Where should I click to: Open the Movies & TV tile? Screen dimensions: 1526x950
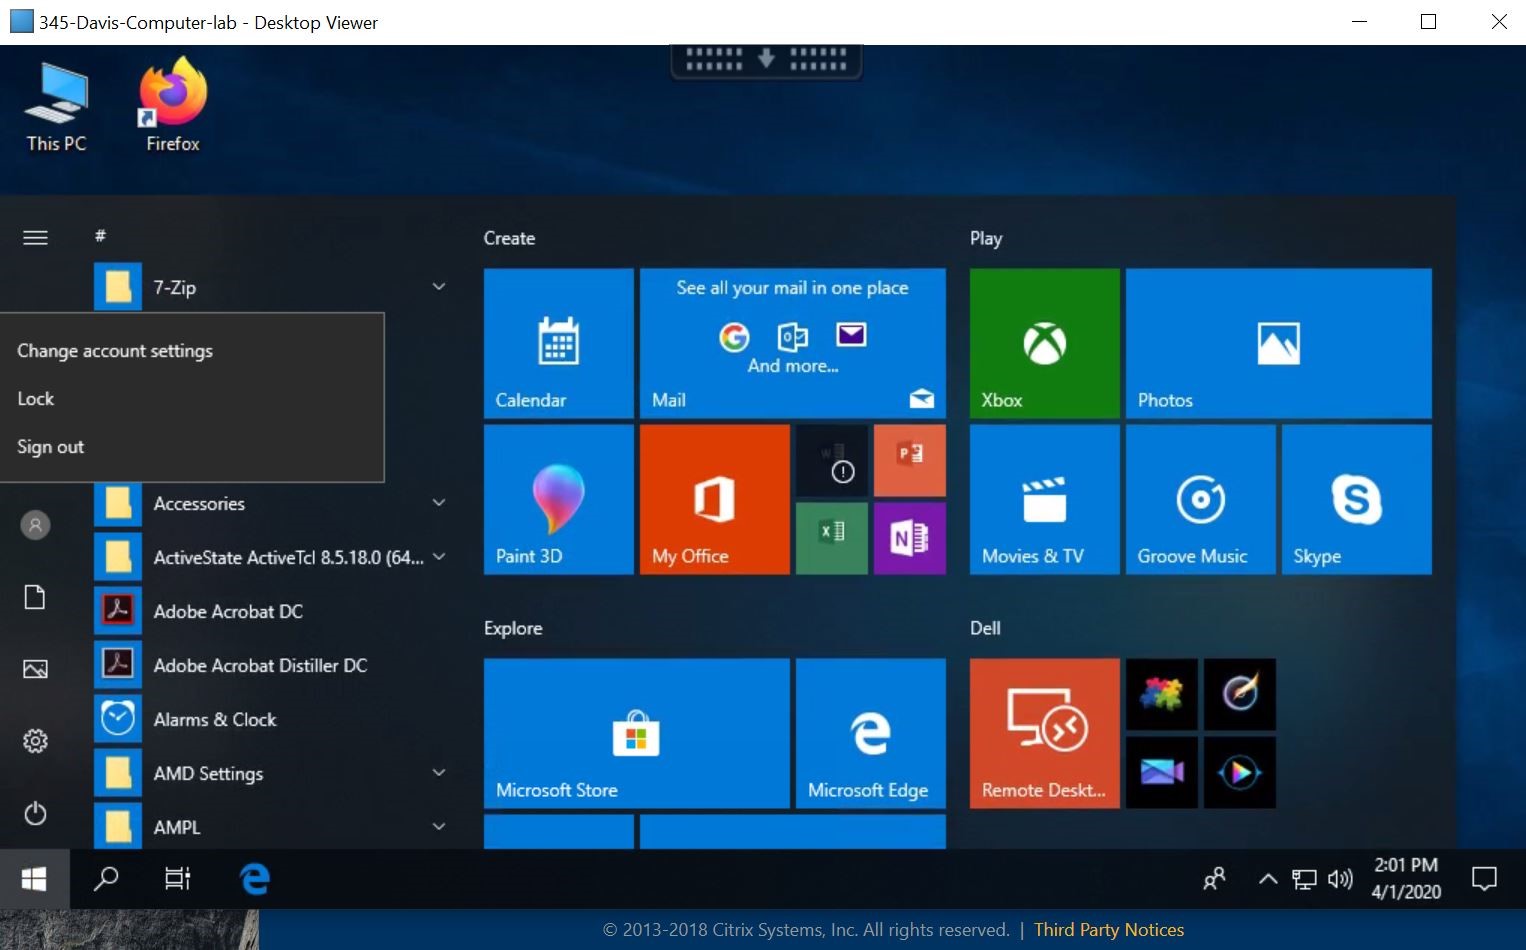click(1045, 499)
